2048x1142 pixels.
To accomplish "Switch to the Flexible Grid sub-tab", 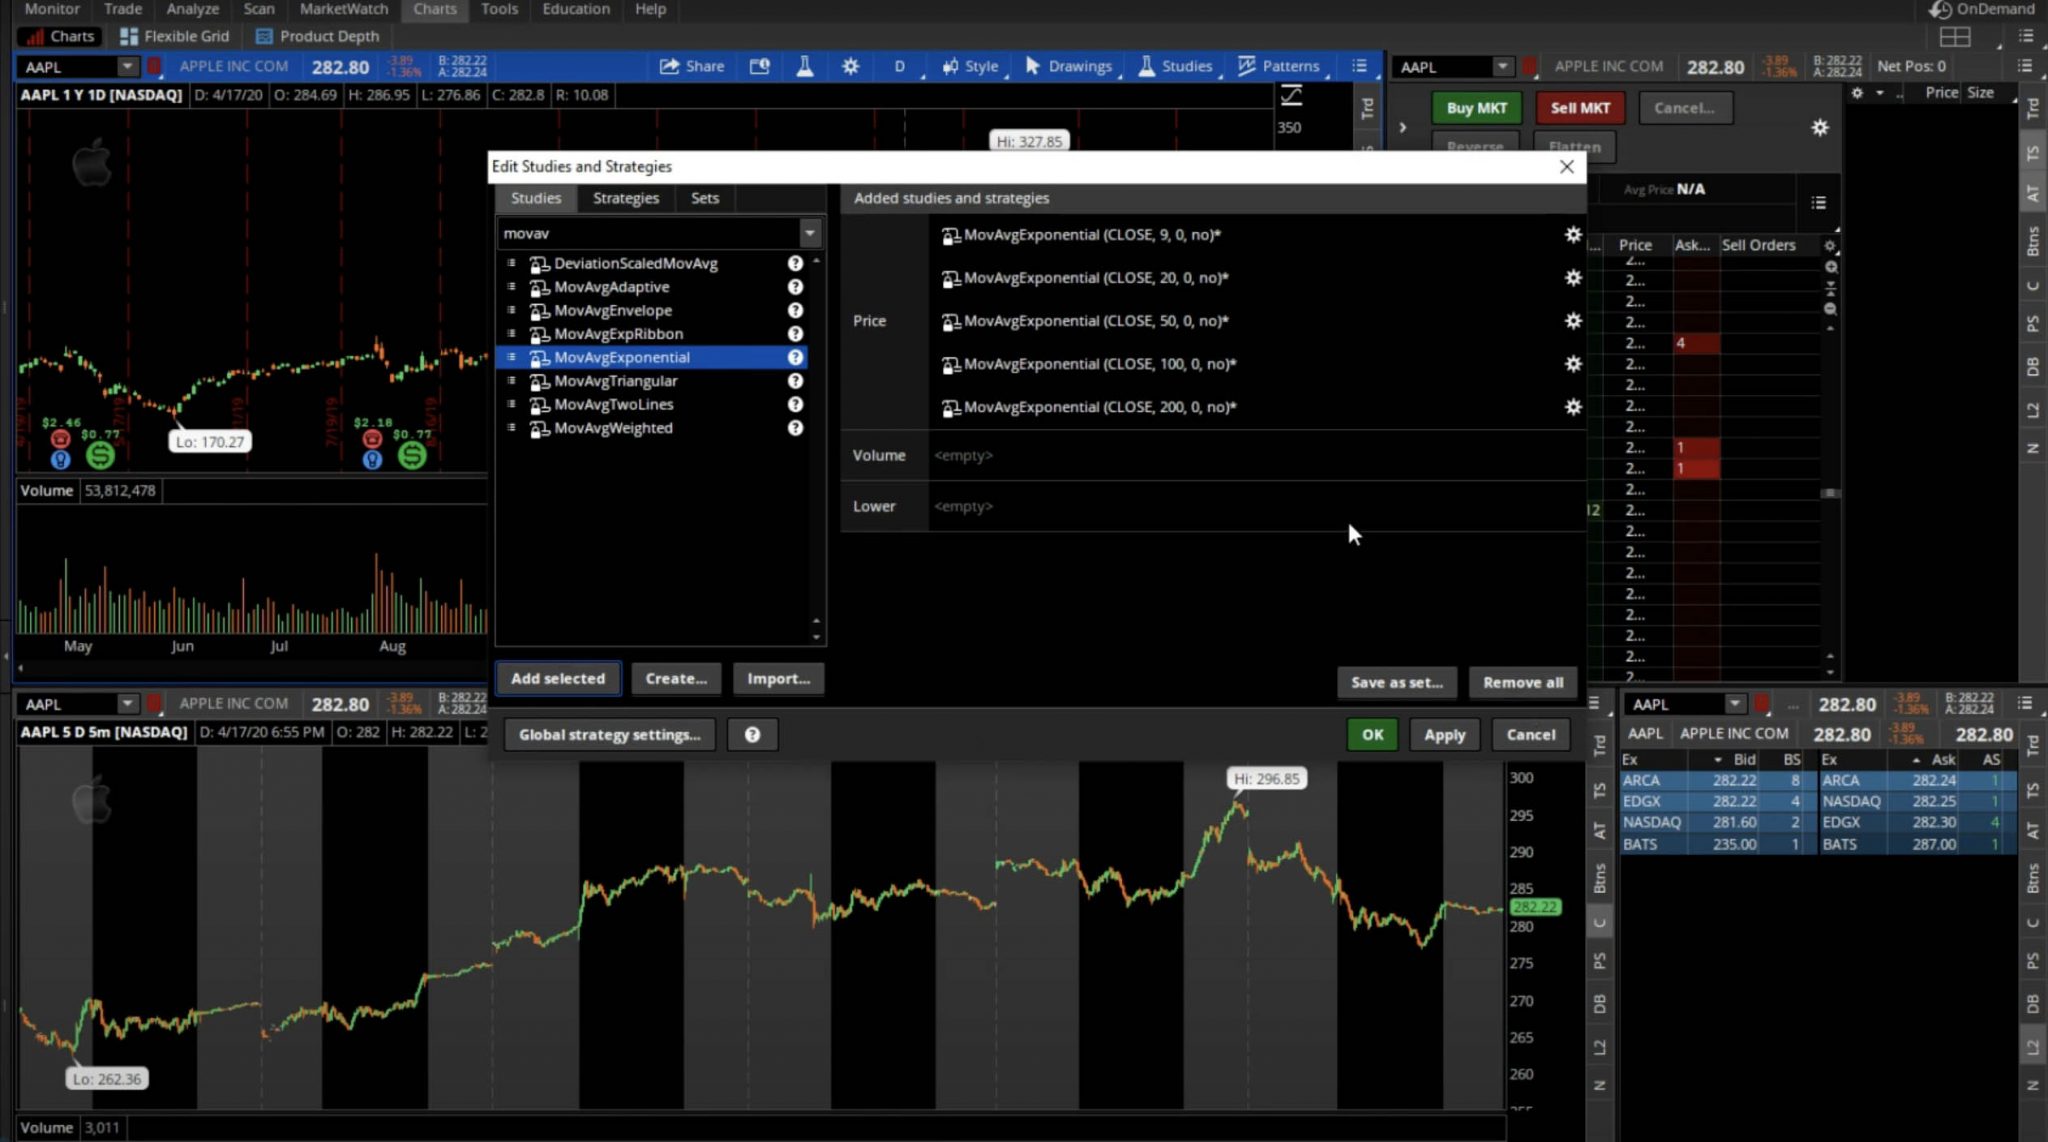I will pos(175,36).
